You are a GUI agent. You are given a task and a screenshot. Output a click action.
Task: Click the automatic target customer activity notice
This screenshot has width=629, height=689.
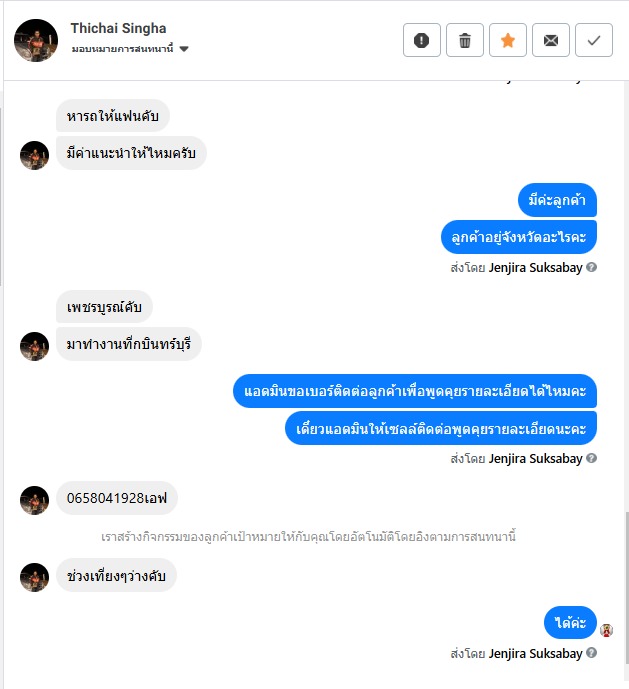click(308, 537)
